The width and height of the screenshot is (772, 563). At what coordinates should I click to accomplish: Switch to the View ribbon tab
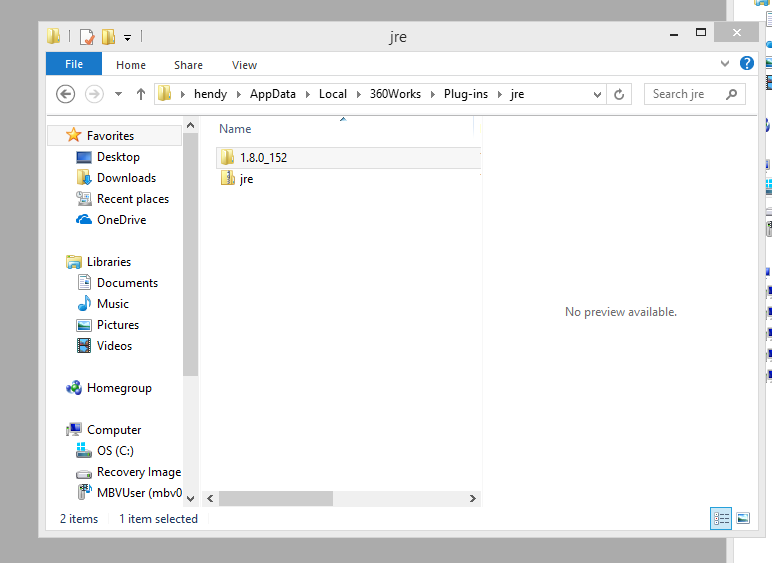click(x=244, y=65)
